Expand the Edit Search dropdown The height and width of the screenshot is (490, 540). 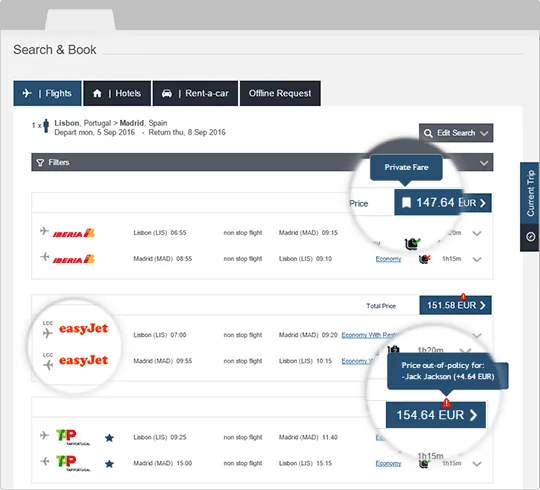[456, 133]
